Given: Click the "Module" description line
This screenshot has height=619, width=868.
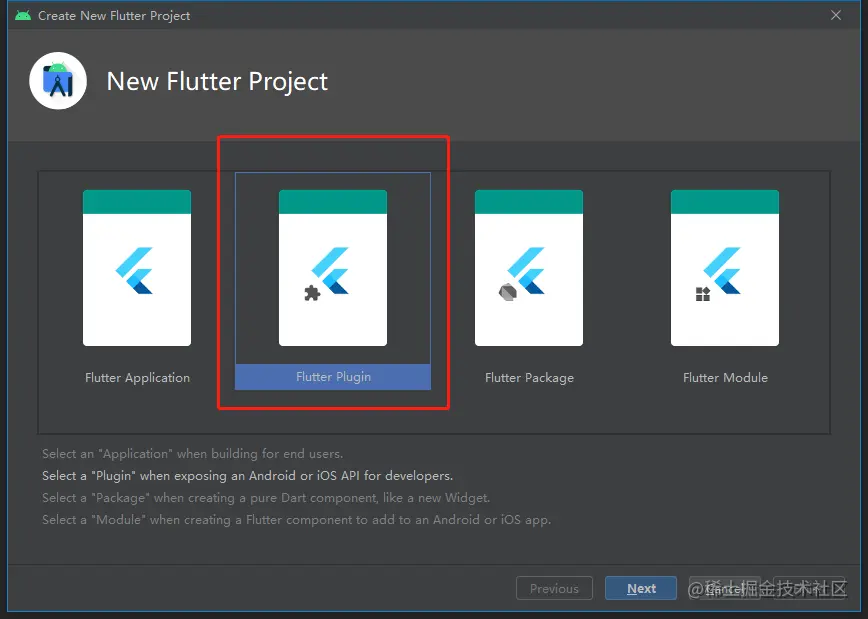Looking at the screenshot, I should 297,520.
